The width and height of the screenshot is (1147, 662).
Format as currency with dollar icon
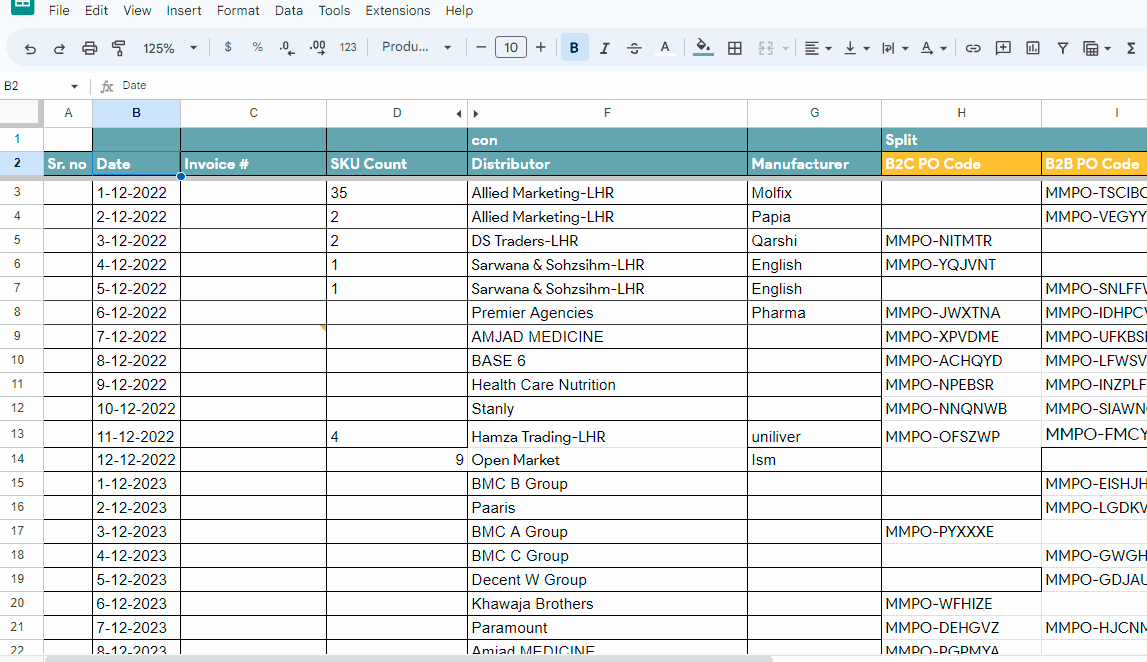click(228, 48)
